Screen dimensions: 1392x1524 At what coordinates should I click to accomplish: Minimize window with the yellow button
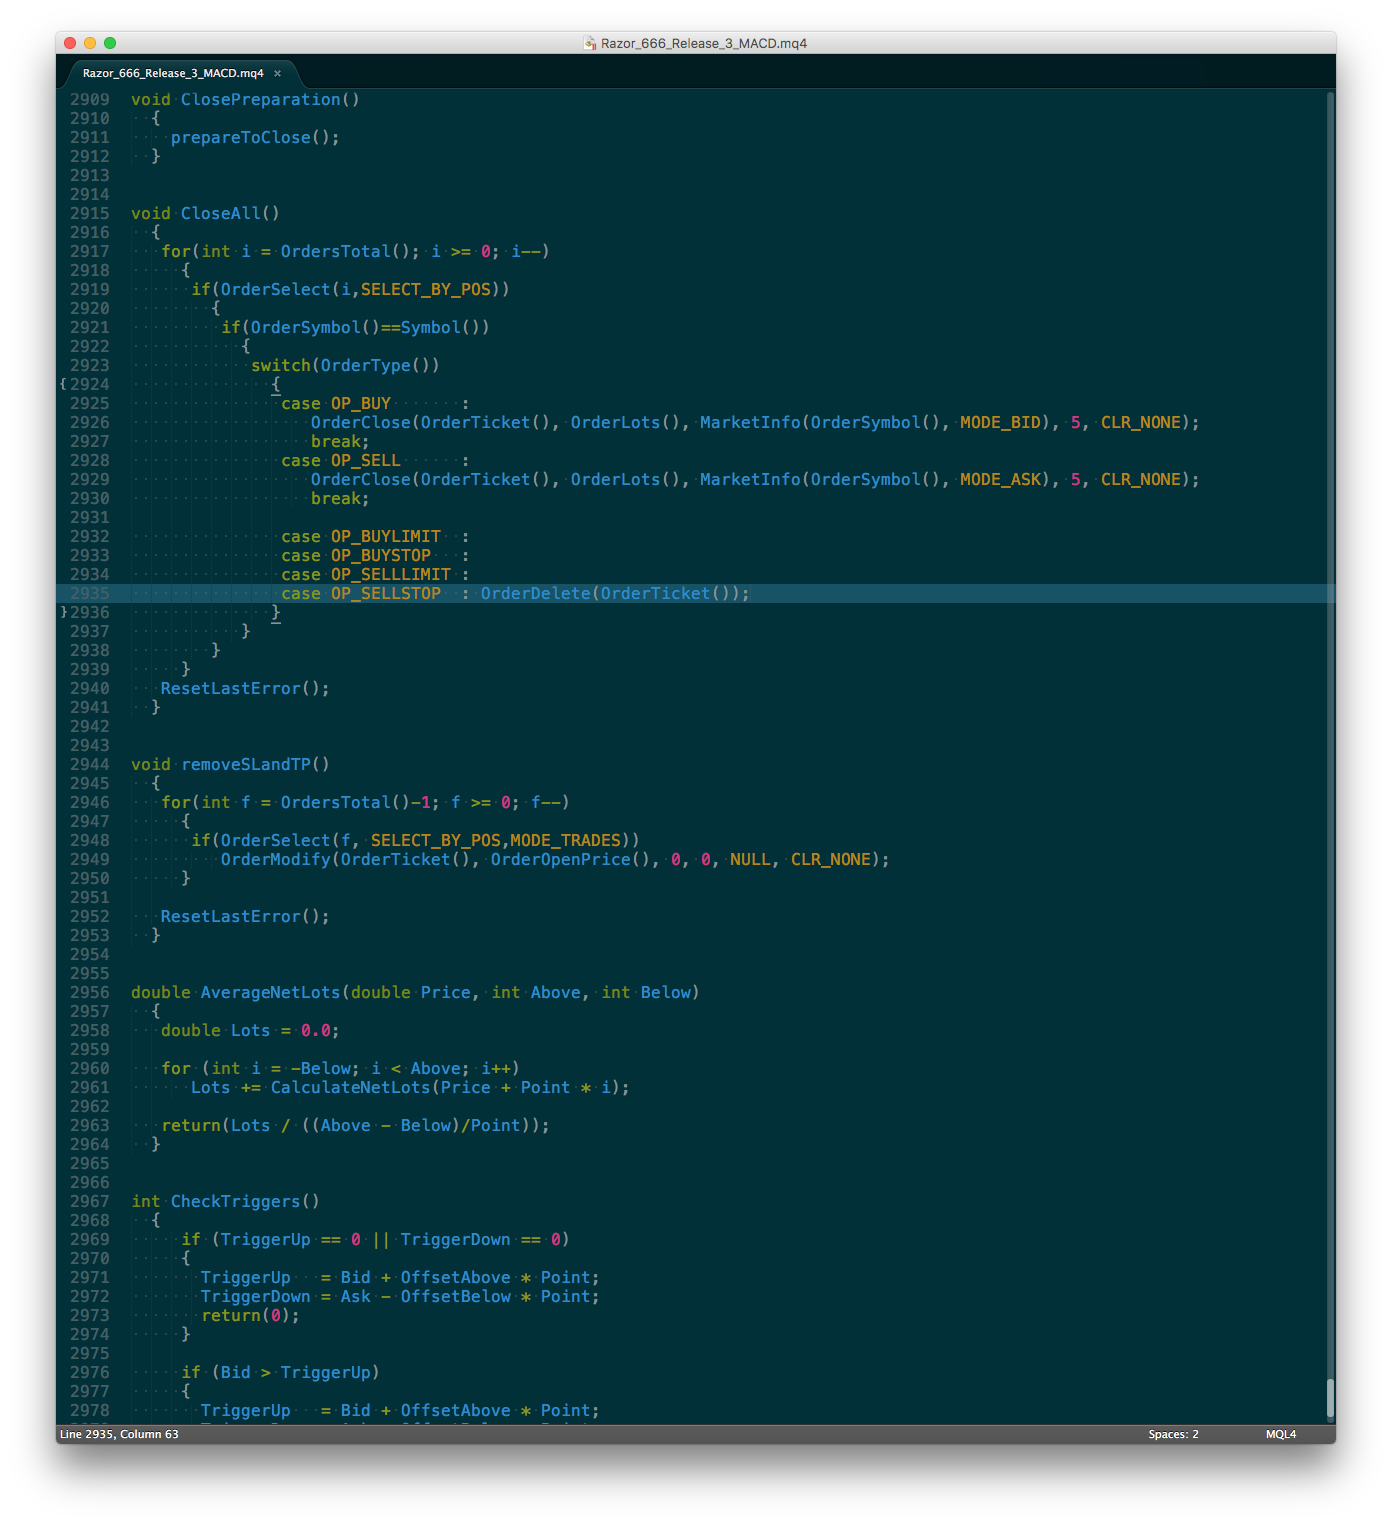(x=90, y=43)
